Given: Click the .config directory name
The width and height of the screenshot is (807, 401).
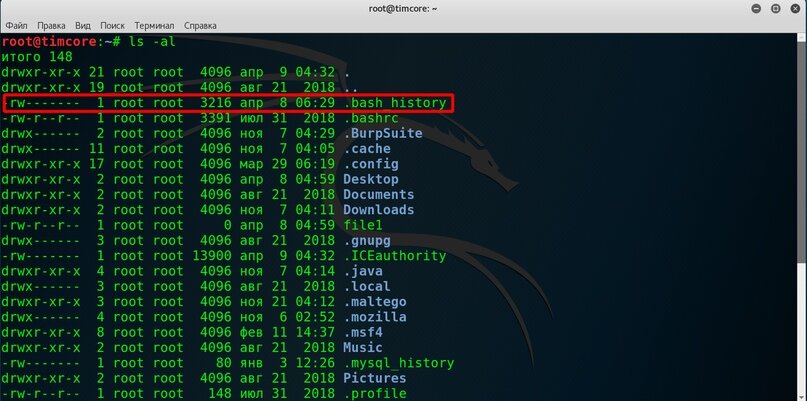Looking at the screenshot, I should coord(371,164).
